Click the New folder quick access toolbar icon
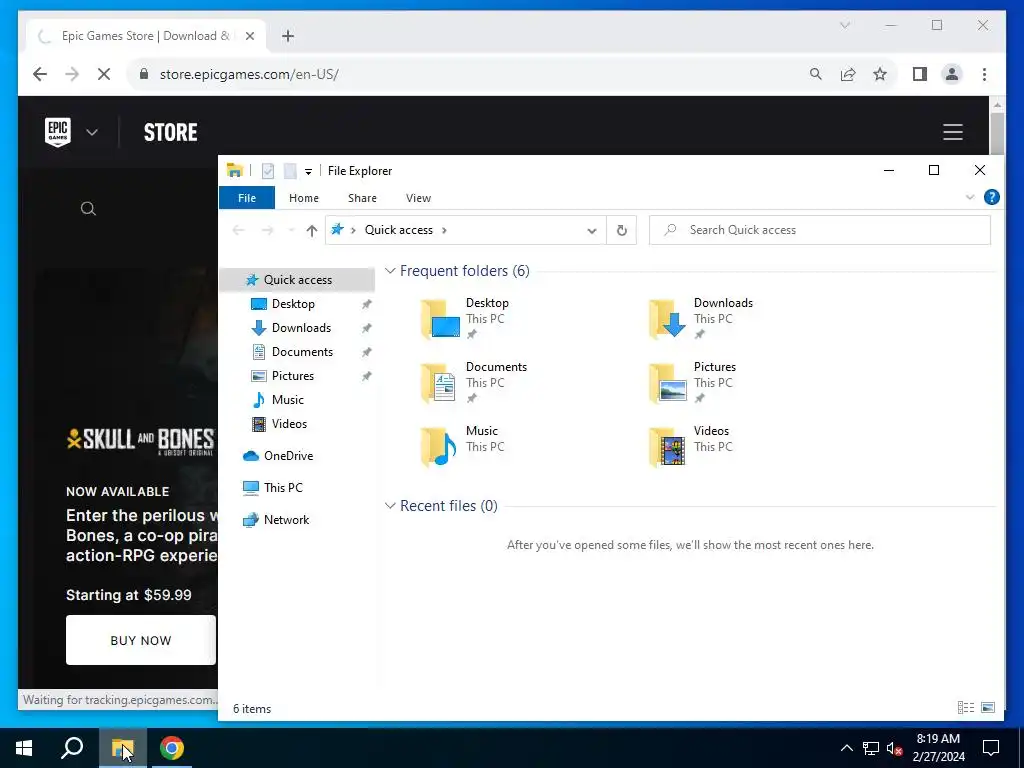This screenshot has height=768, width=1024. [x=290, y=171]
